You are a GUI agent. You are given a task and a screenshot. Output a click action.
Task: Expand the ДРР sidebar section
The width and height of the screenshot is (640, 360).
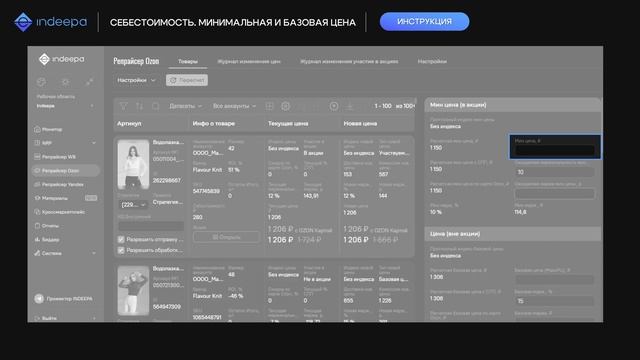click(x=65, y=143)
